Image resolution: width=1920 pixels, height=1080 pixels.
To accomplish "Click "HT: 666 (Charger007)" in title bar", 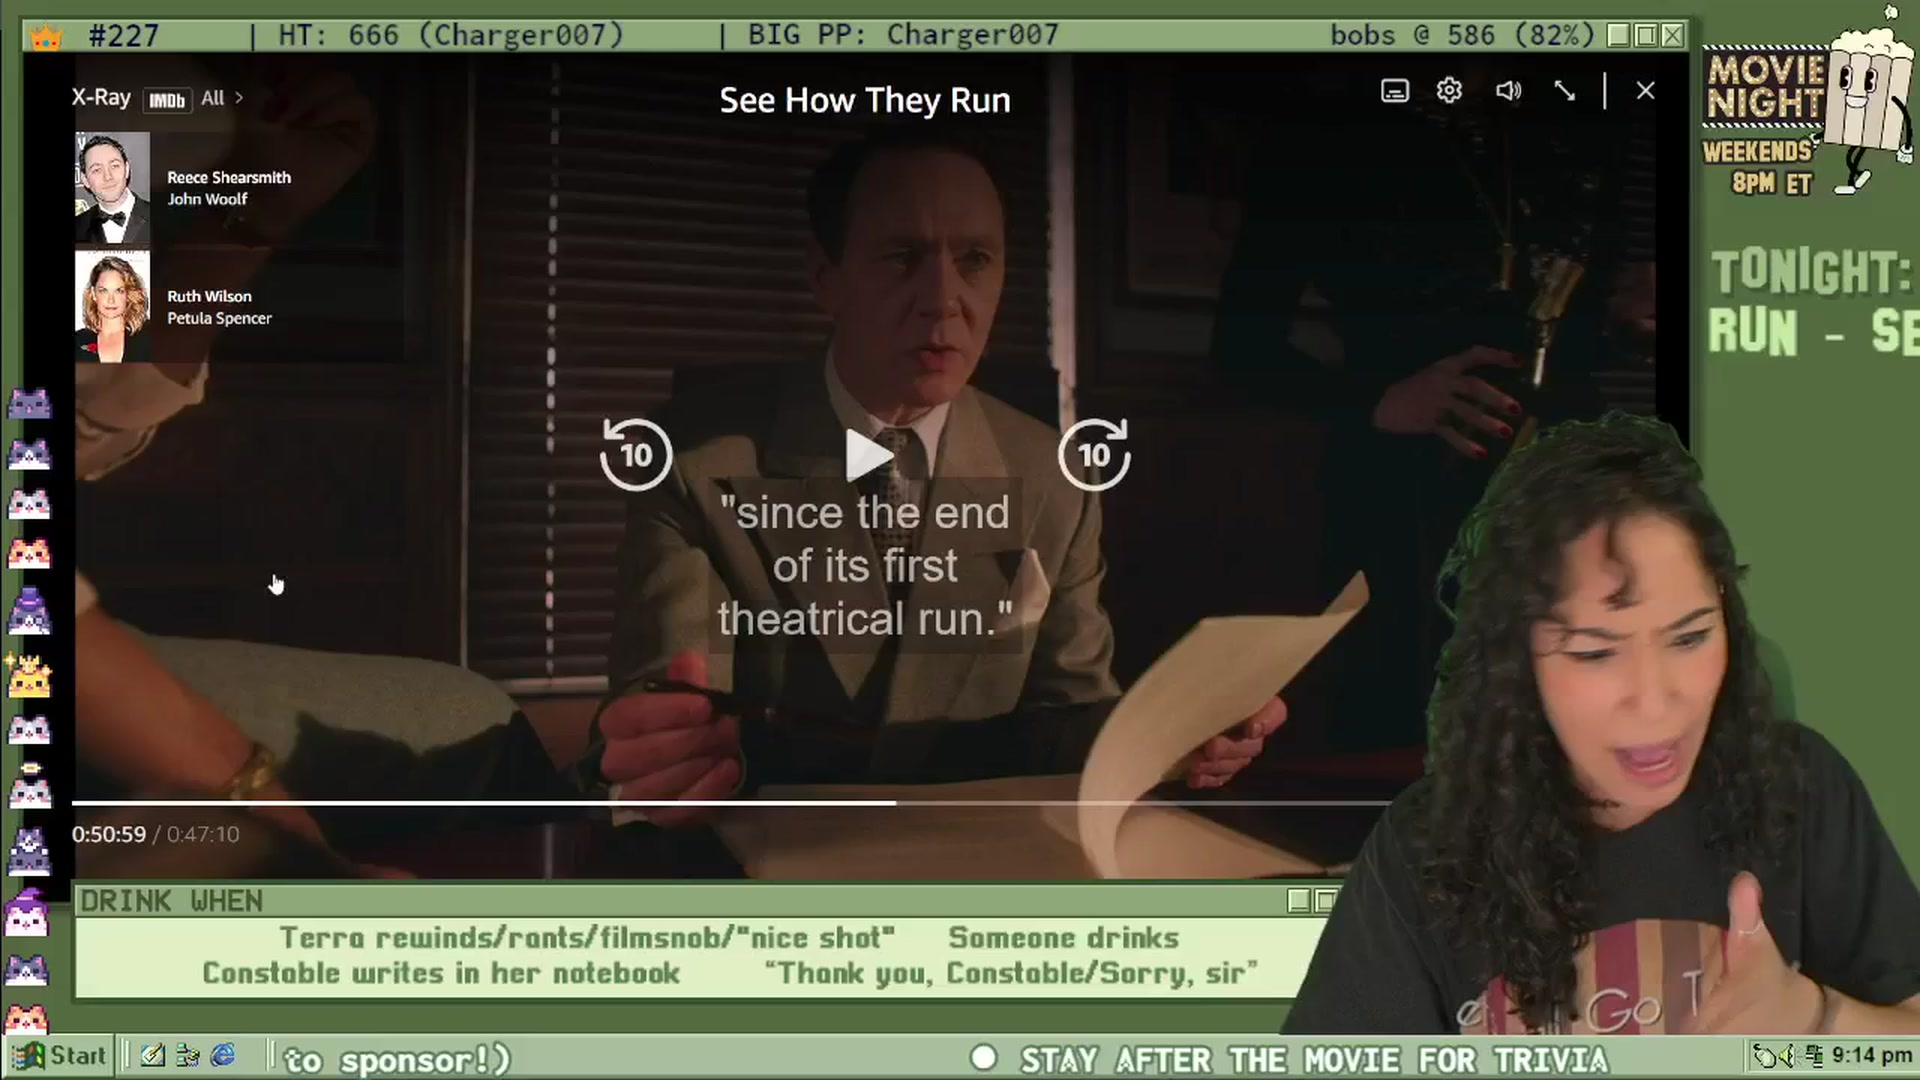I will coord(451,35).
